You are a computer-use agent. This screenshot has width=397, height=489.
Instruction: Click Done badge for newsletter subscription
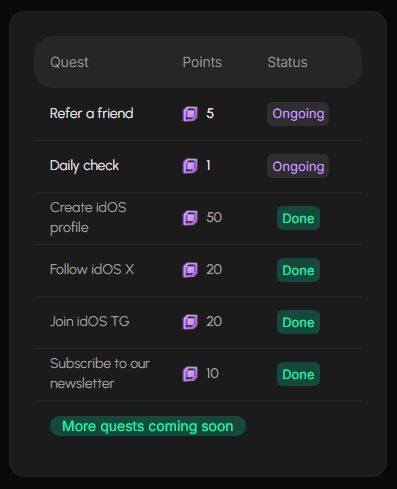(298, 374)
